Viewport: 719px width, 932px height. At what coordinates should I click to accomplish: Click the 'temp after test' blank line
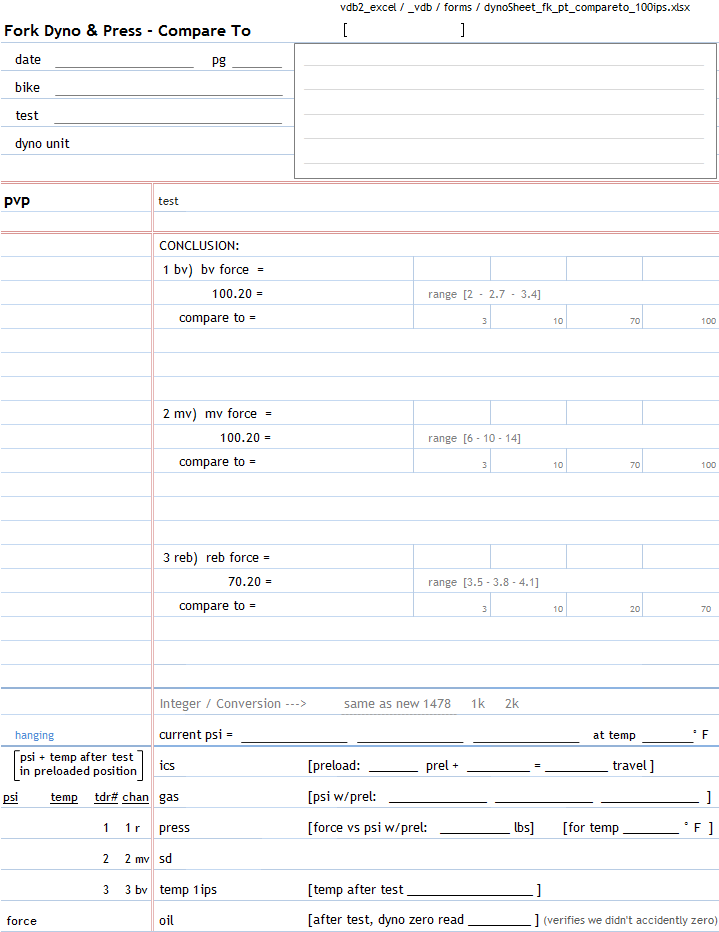pyautogui.click(x=470, y=890)
